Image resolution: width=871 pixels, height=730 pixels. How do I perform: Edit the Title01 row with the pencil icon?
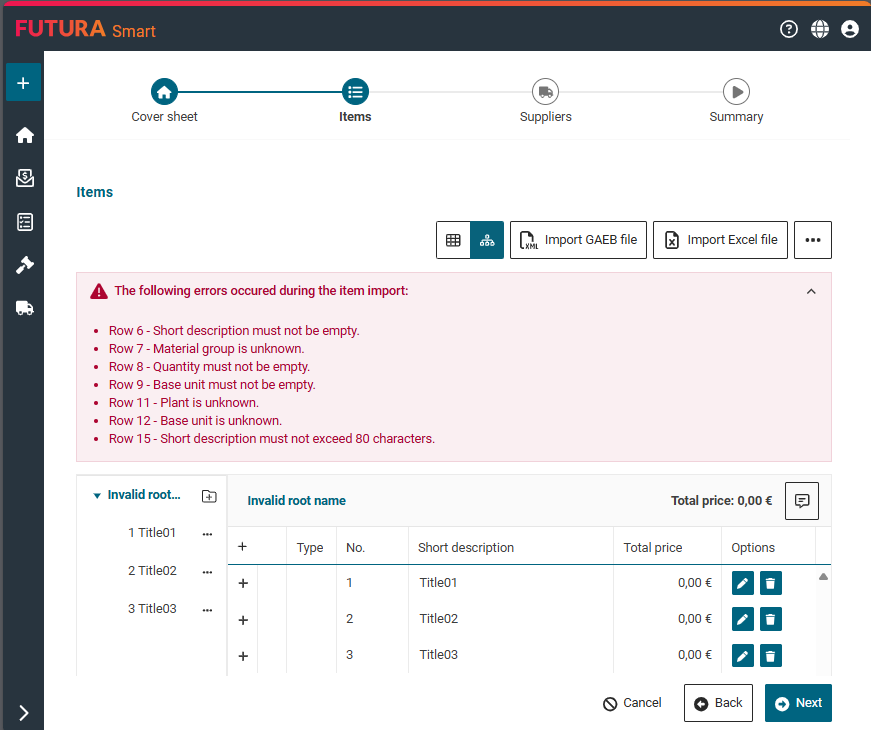click(742, 583)
